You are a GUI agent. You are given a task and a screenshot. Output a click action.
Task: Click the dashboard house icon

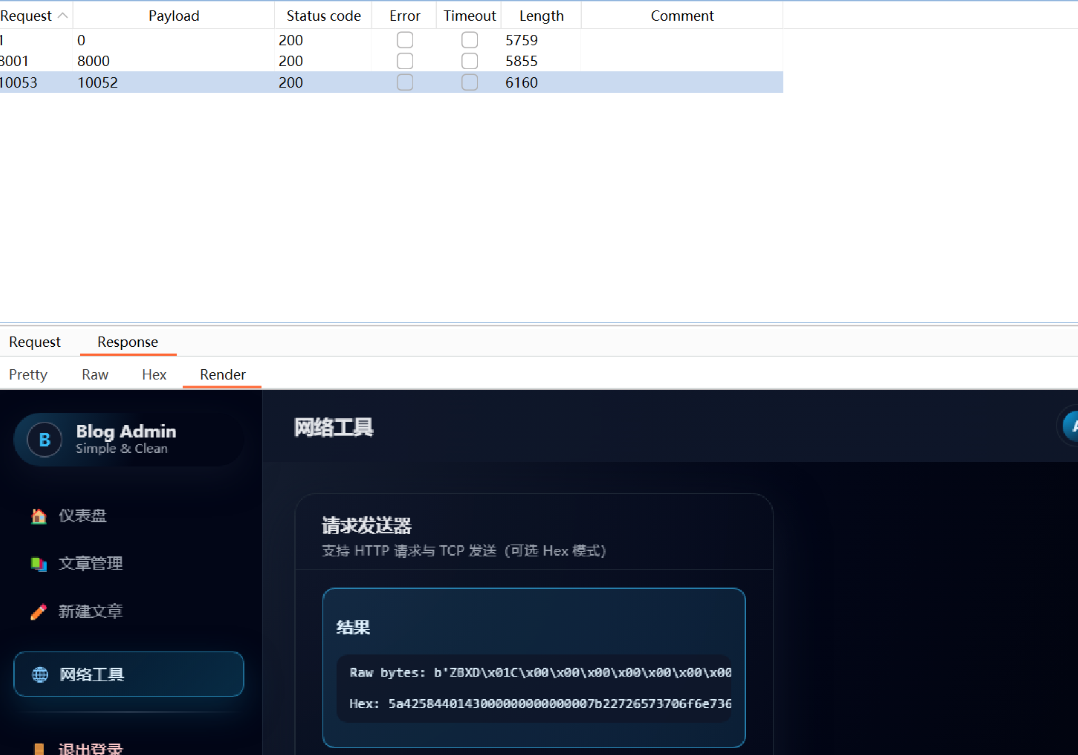(x=39, y=516)
